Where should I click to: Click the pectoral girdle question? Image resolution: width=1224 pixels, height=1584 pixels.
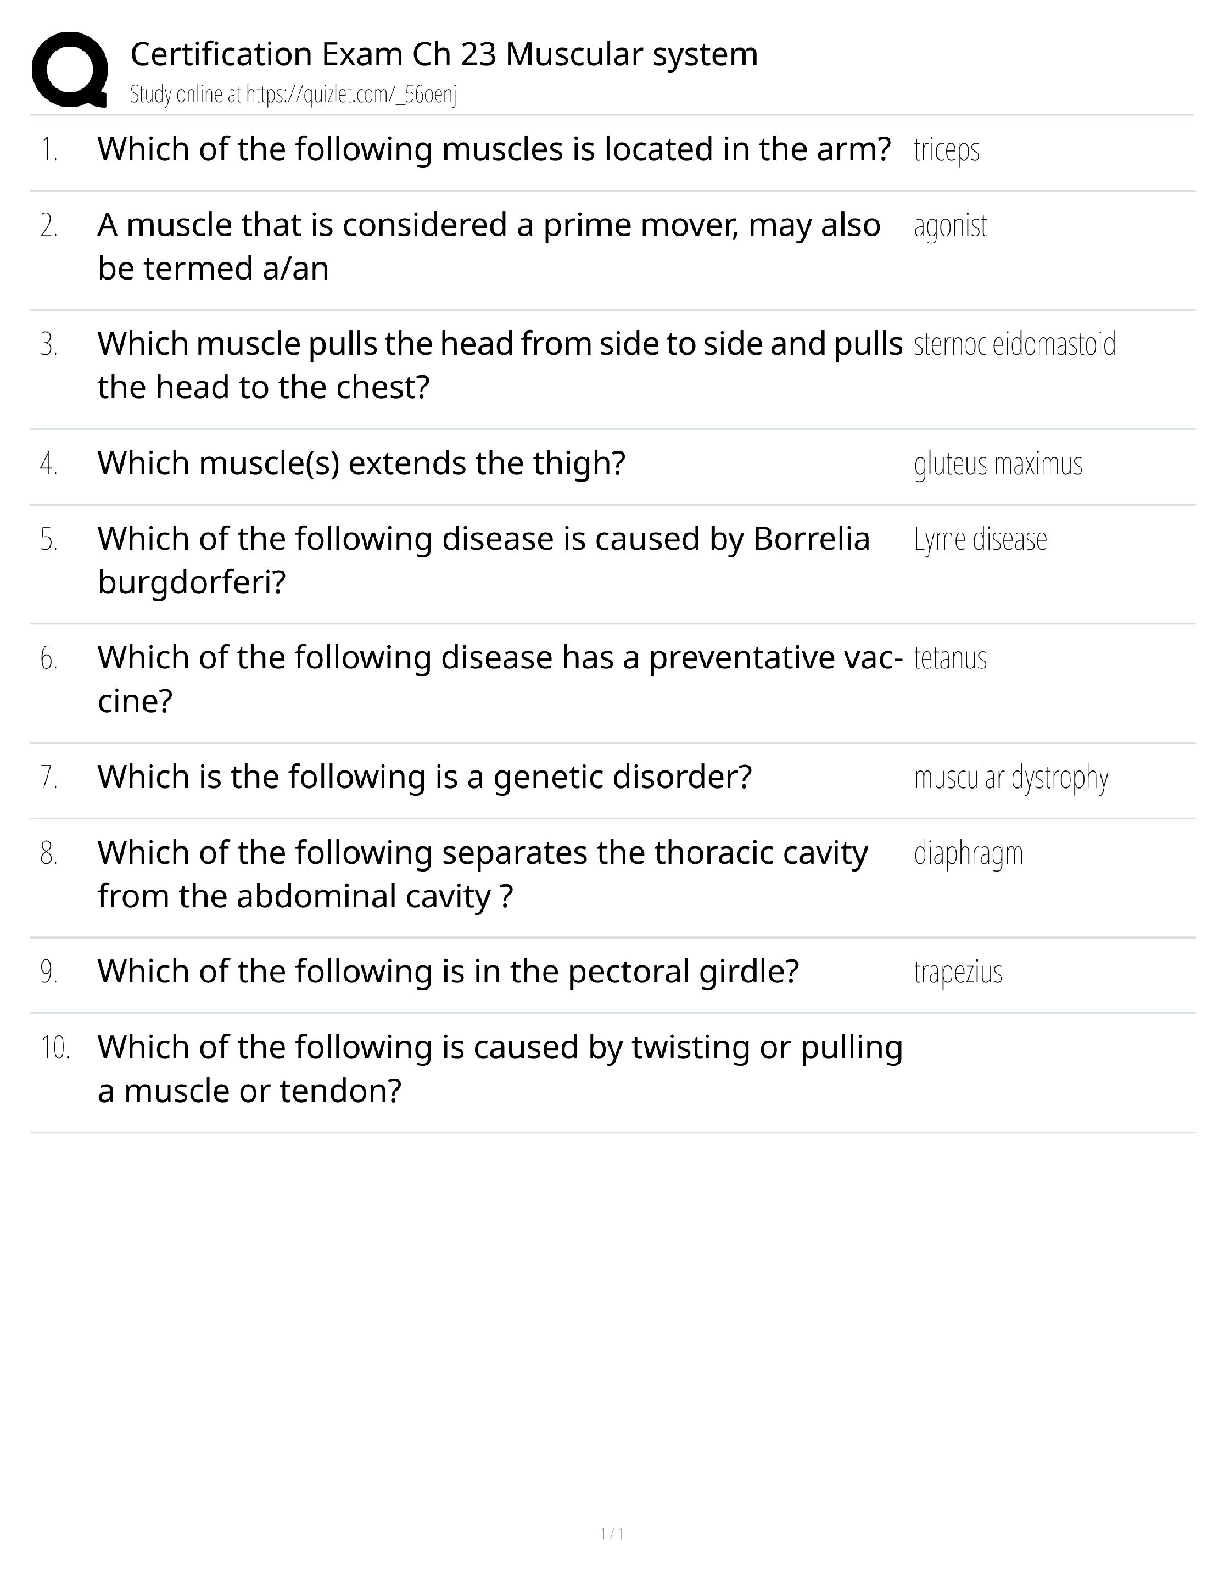(x=448, y=971)
